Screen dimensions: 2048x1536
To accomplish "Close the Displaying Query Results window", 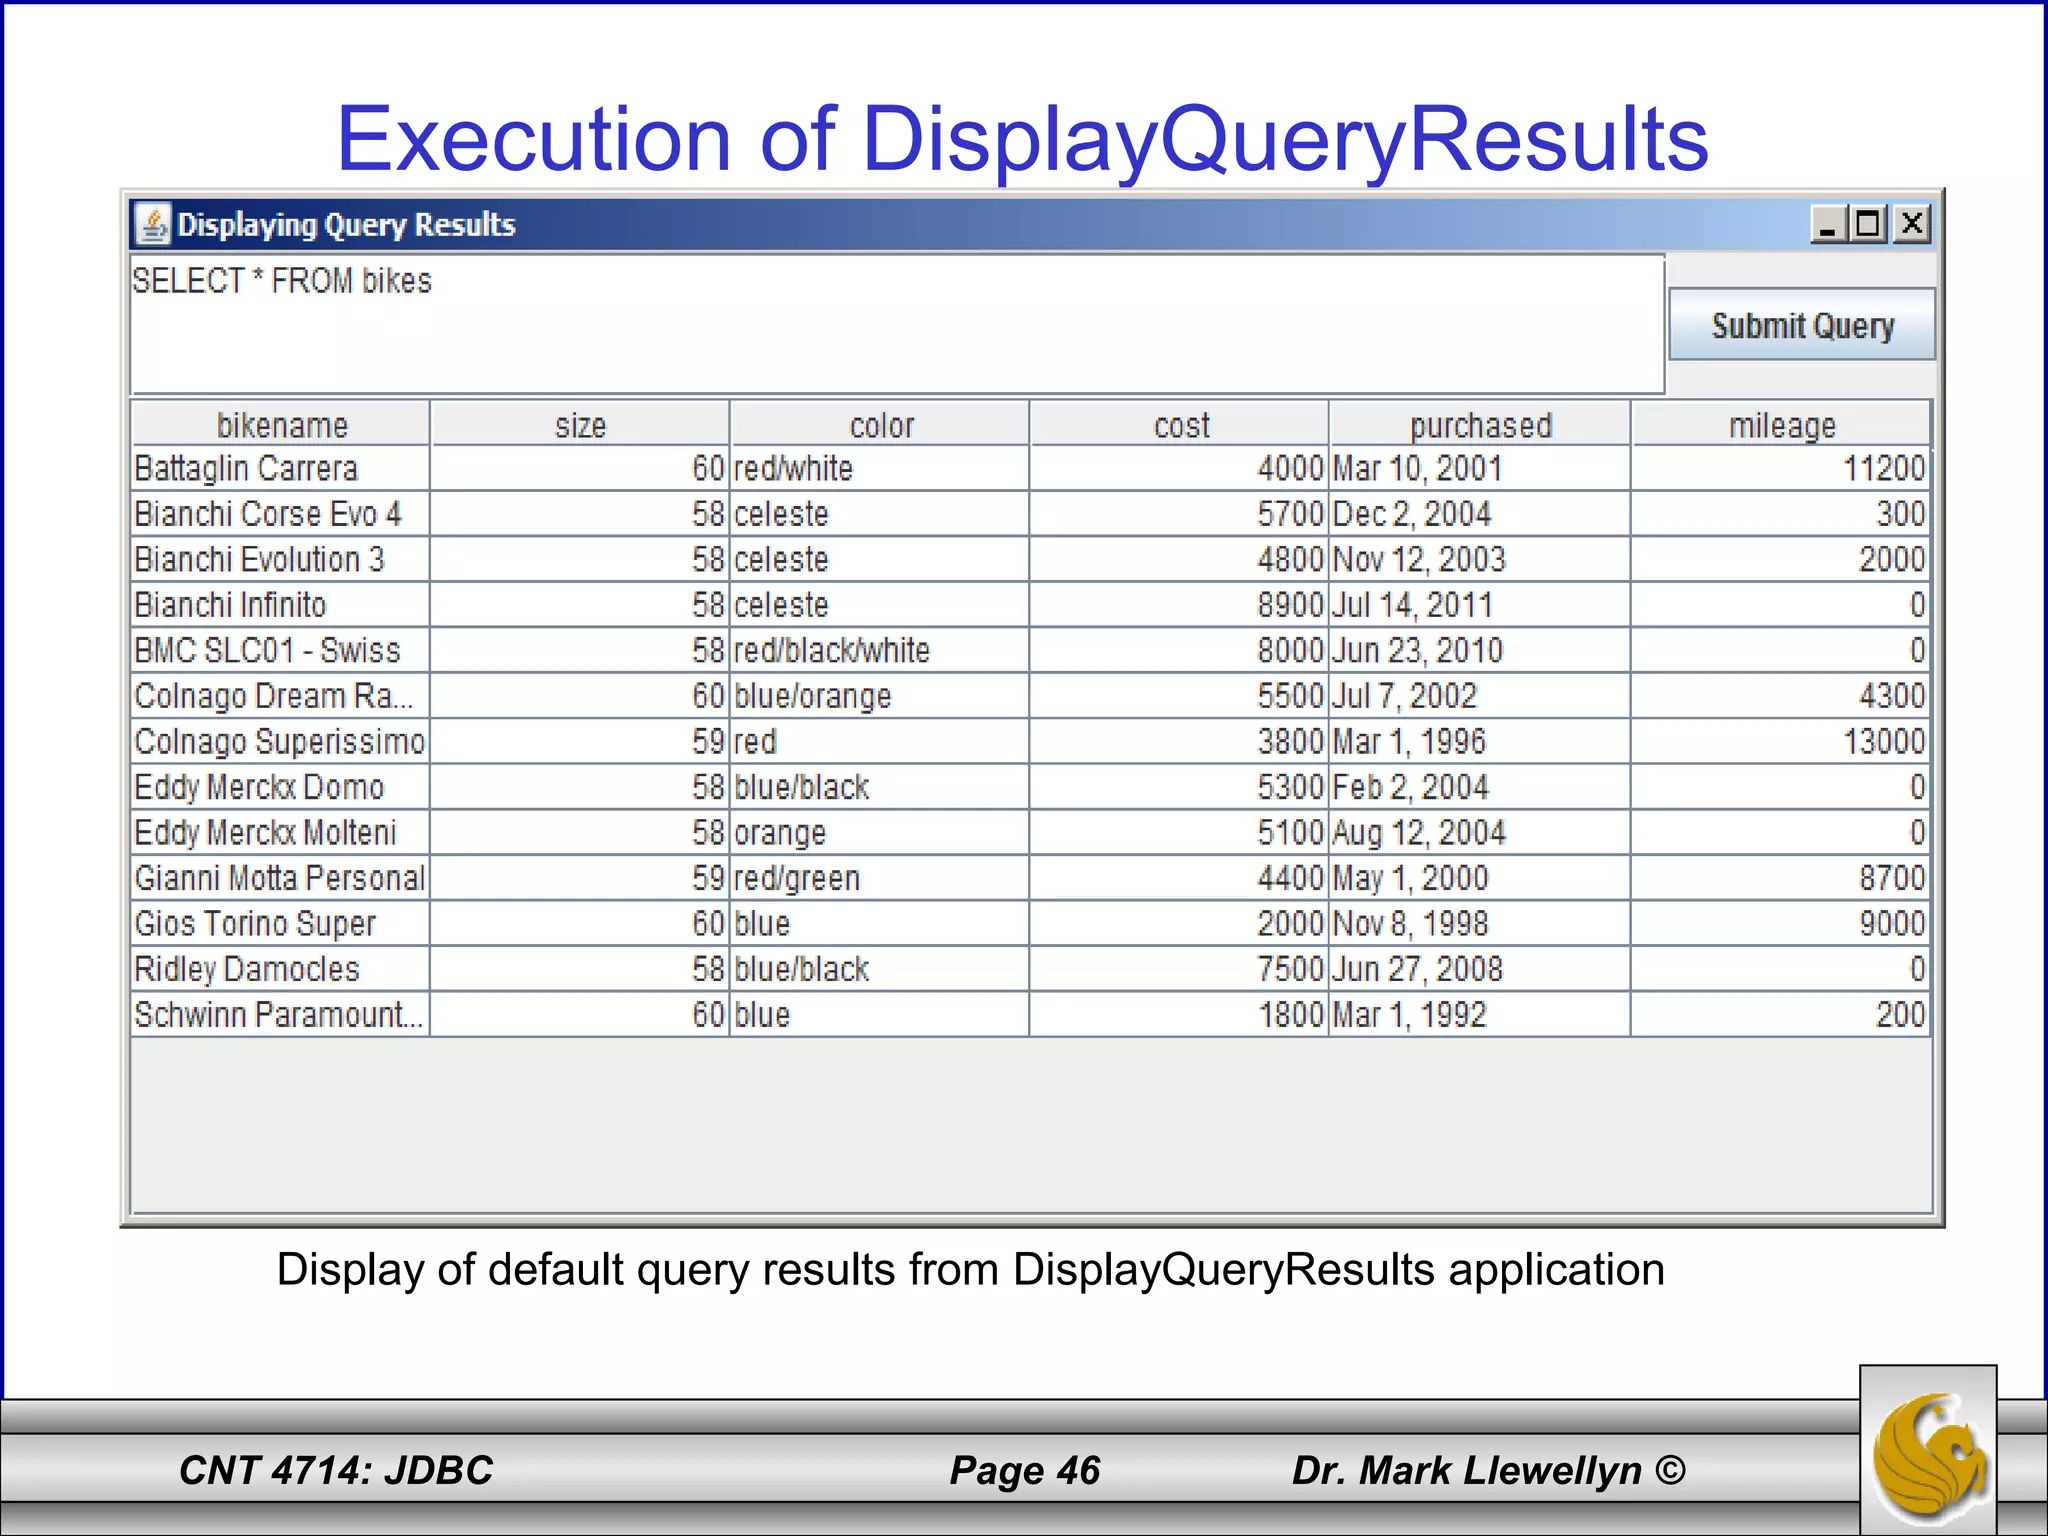I will (x=1912, y=223).
